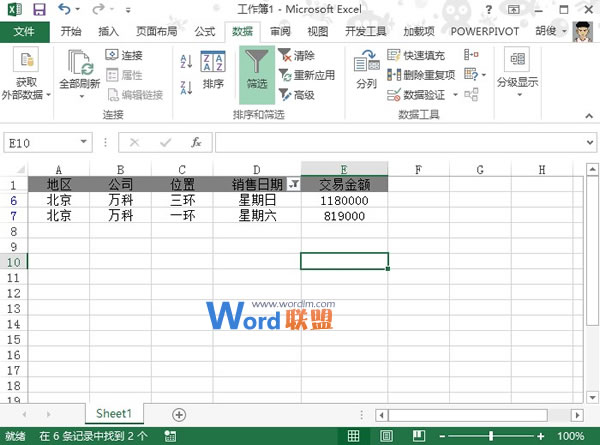Add a new sheet with plus icon
The width and height of the screenshot is (600, 445).
[x=179, y=414]
